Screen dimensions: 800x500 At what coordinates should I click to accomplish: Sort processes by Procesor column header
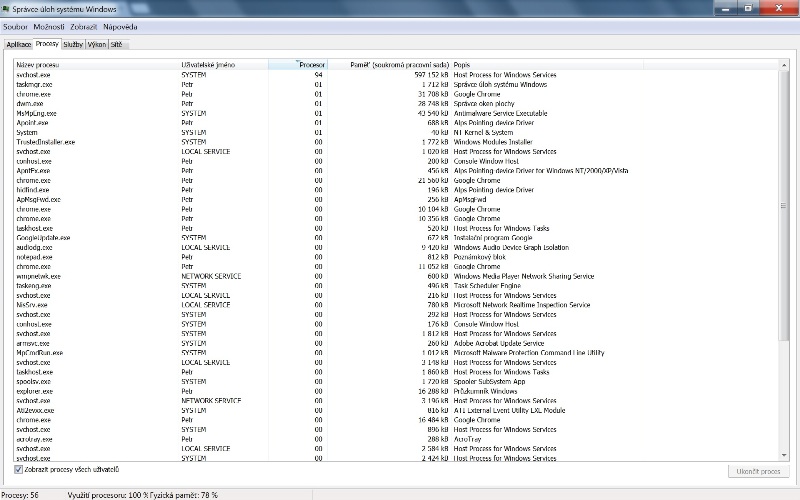pyautogui.click(x=312, y=64)
